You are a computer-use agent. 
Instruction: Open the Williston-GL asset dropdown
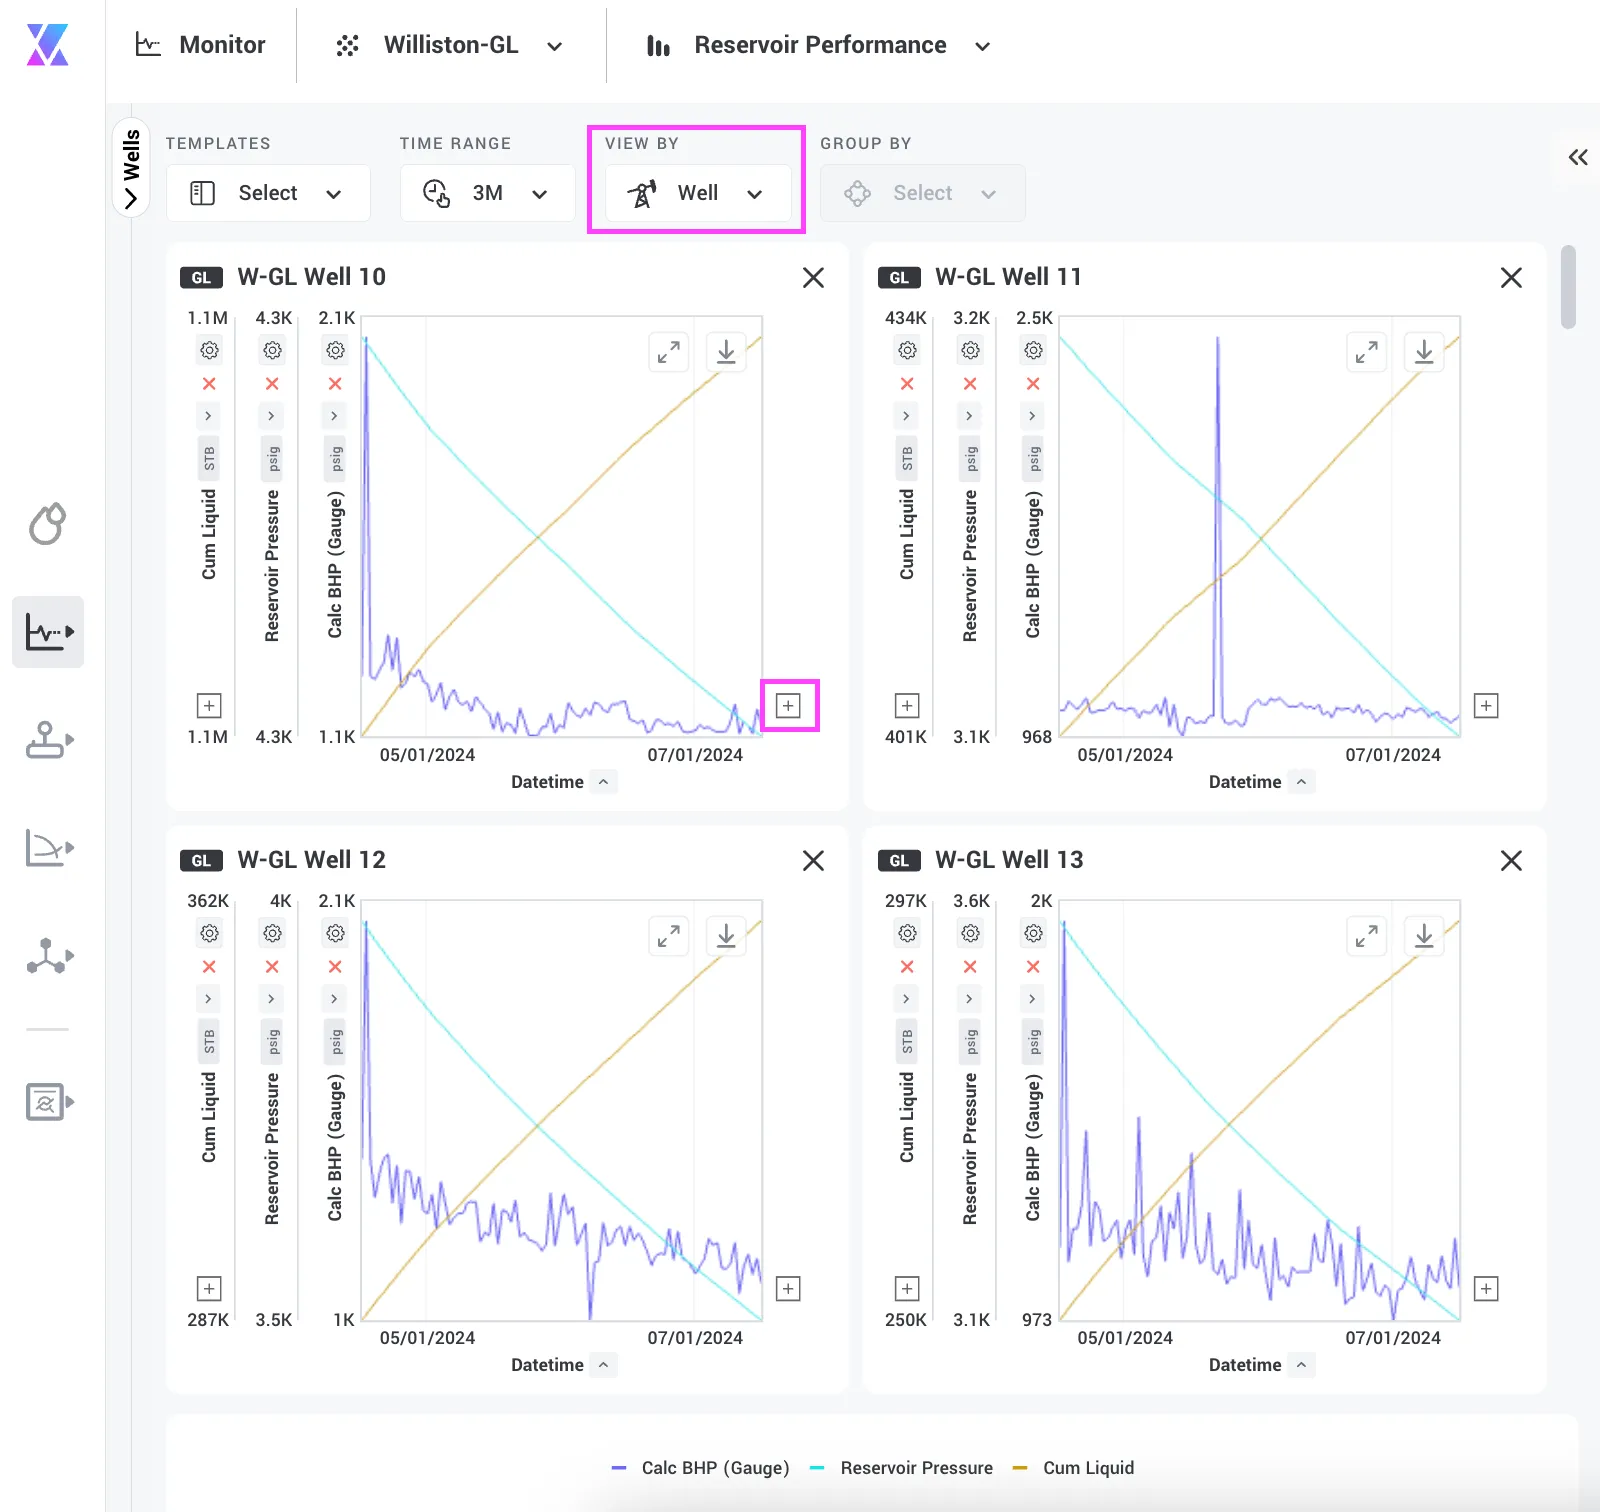[x=450, y=45]
